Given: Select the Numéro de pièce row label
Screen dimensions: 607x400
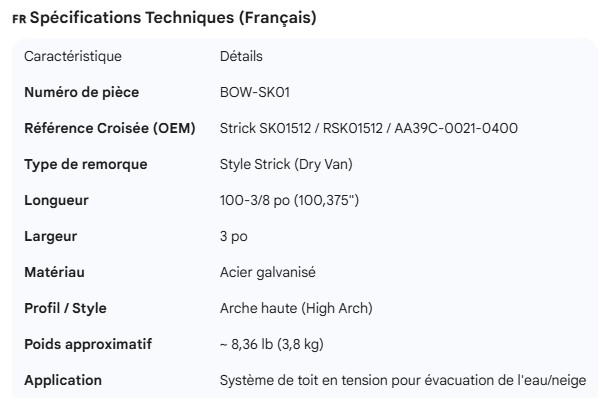Looking at the screenshot, I should pyautogui.click(x=81, y=92).
